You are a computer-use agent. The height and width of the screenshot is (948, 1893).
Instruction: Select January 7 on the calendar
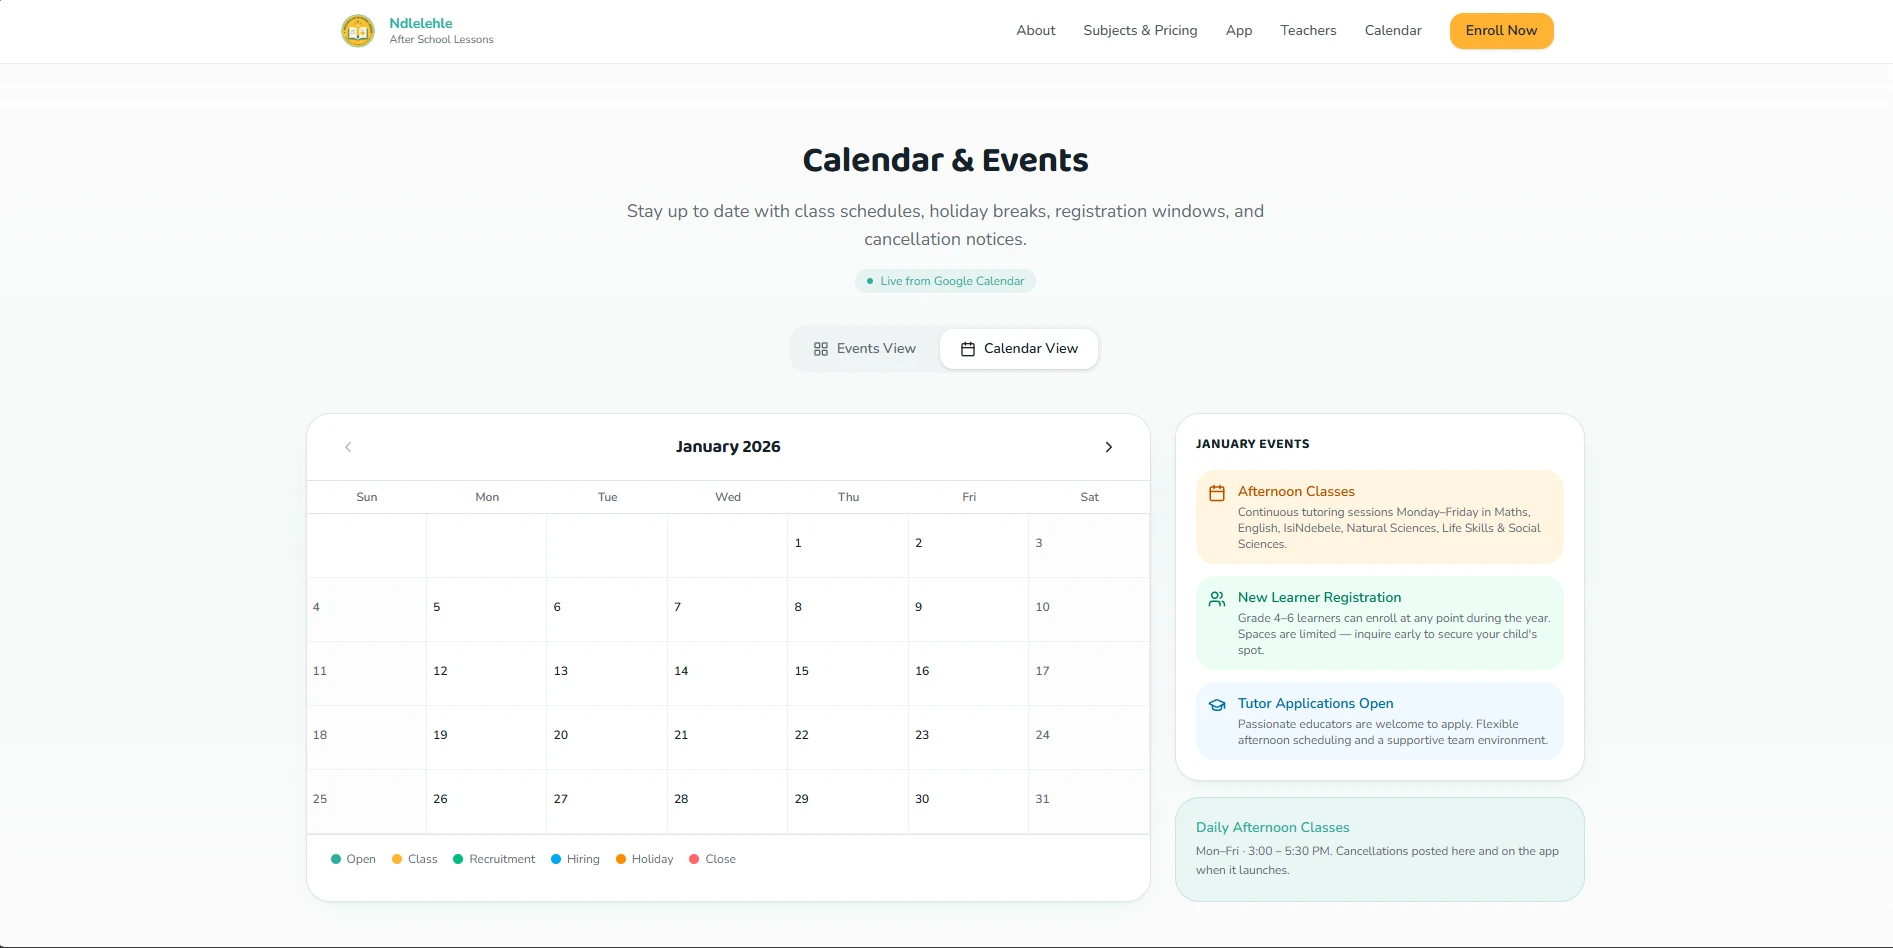(x=727, y=610)
